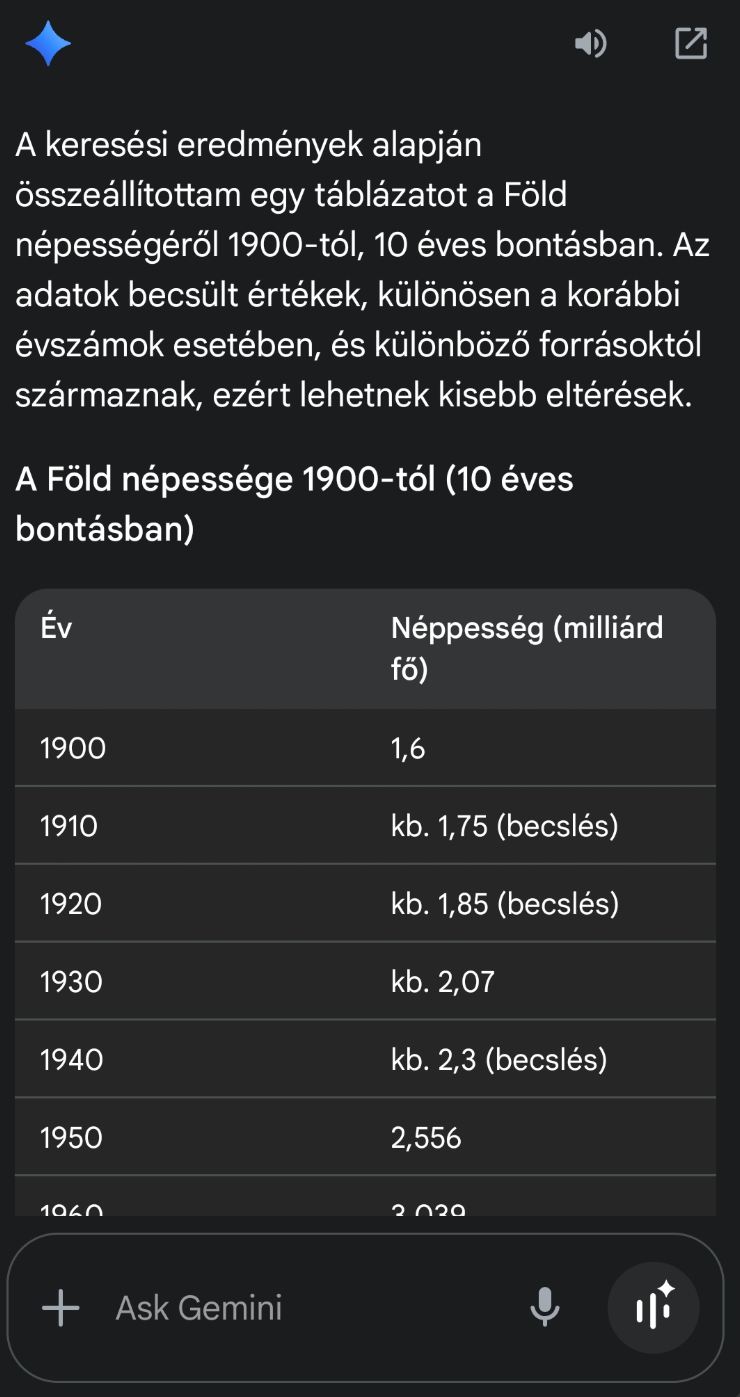Viewport: 740px width, 1397px height.
Task: Click the 1910 table row year
Action: (x=69, y=826)
